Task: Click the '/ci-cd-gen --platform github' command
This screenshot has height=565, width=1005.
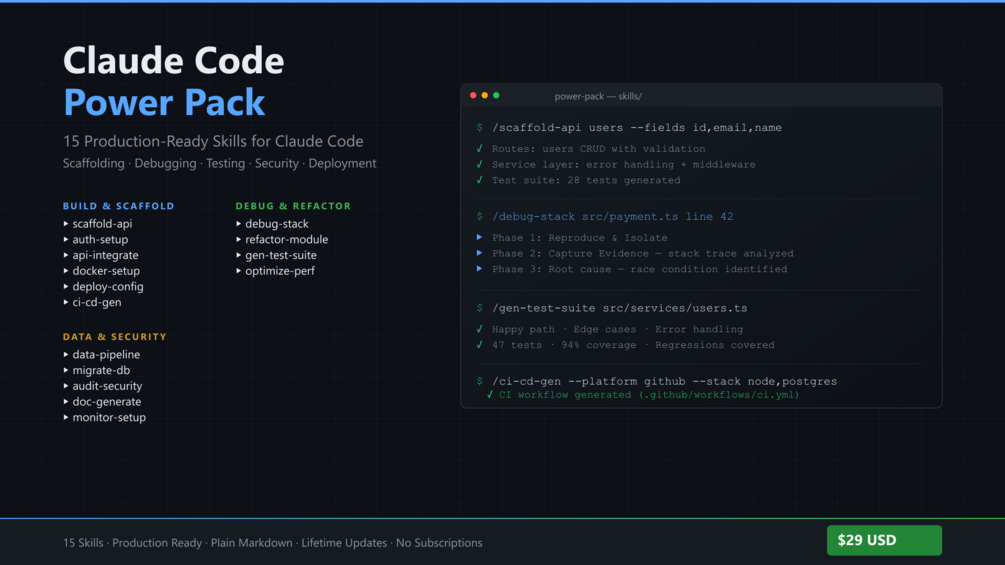Action: coord(664,381)
